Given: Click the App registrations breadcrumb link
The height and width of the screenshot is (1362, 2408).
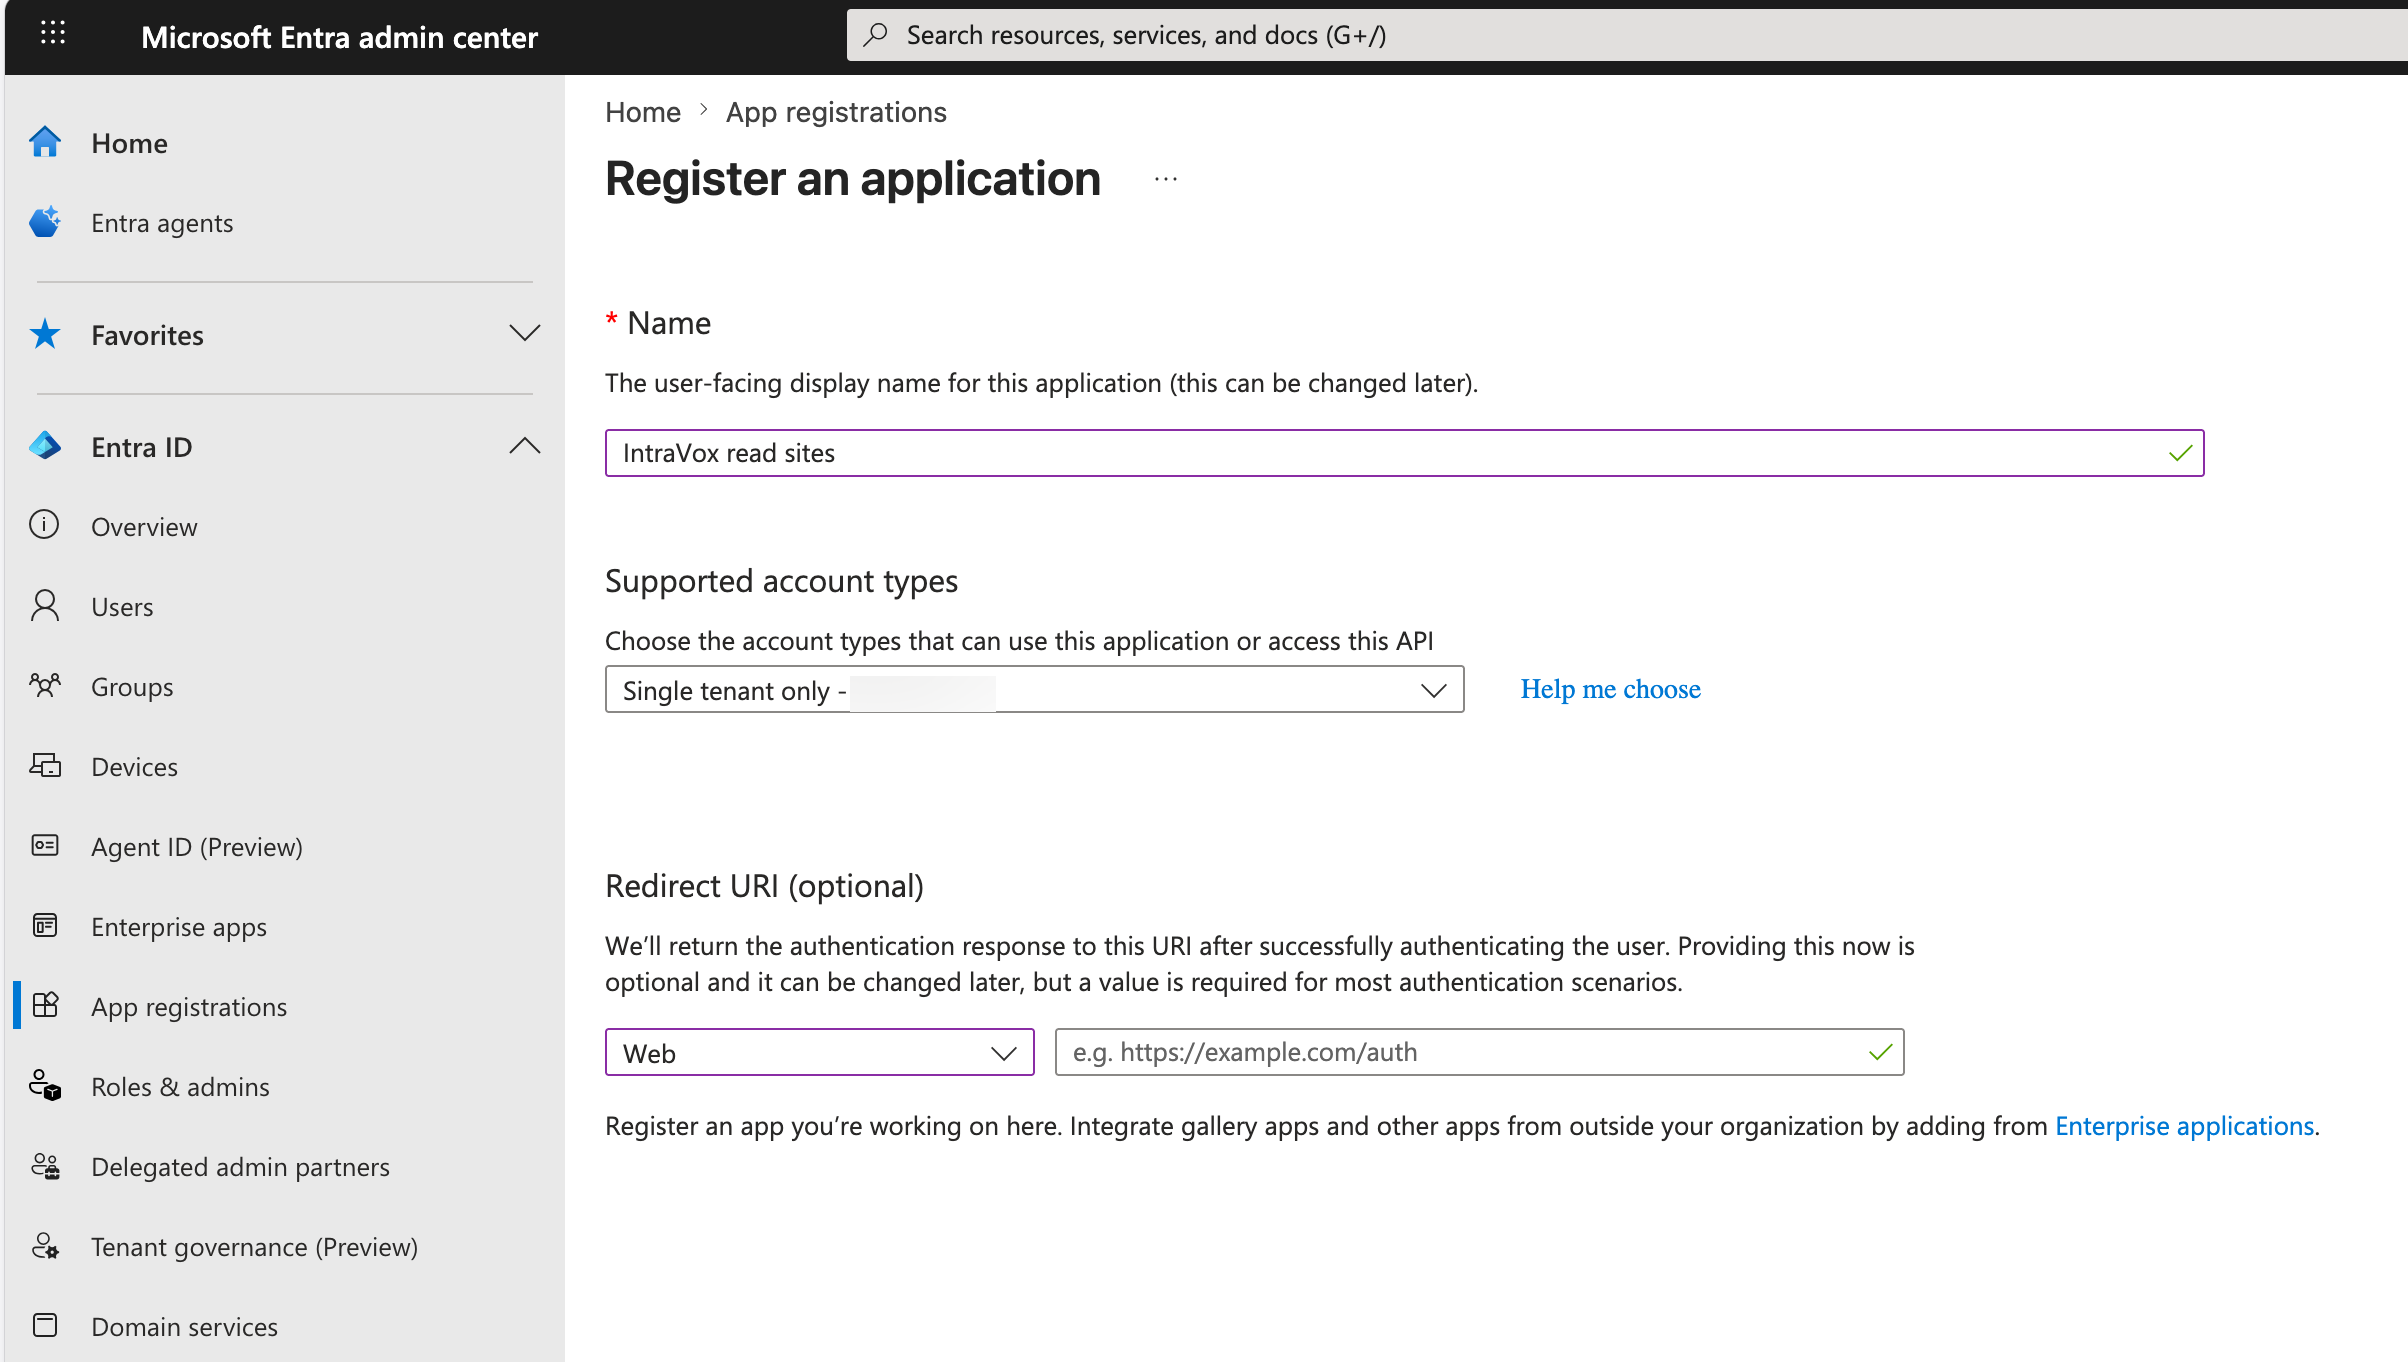Looking at the screenshot, I should [836, 112].
